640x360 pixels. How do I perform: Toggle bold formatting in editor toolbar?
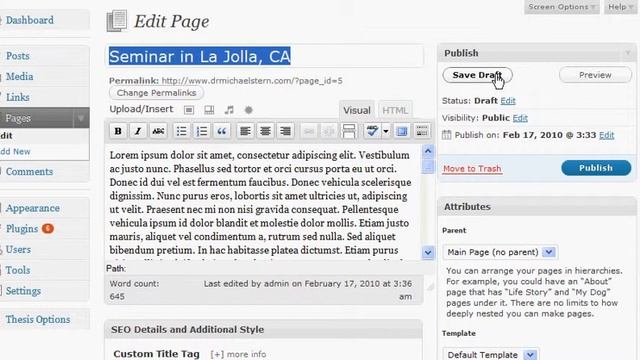tap(118, 131)
